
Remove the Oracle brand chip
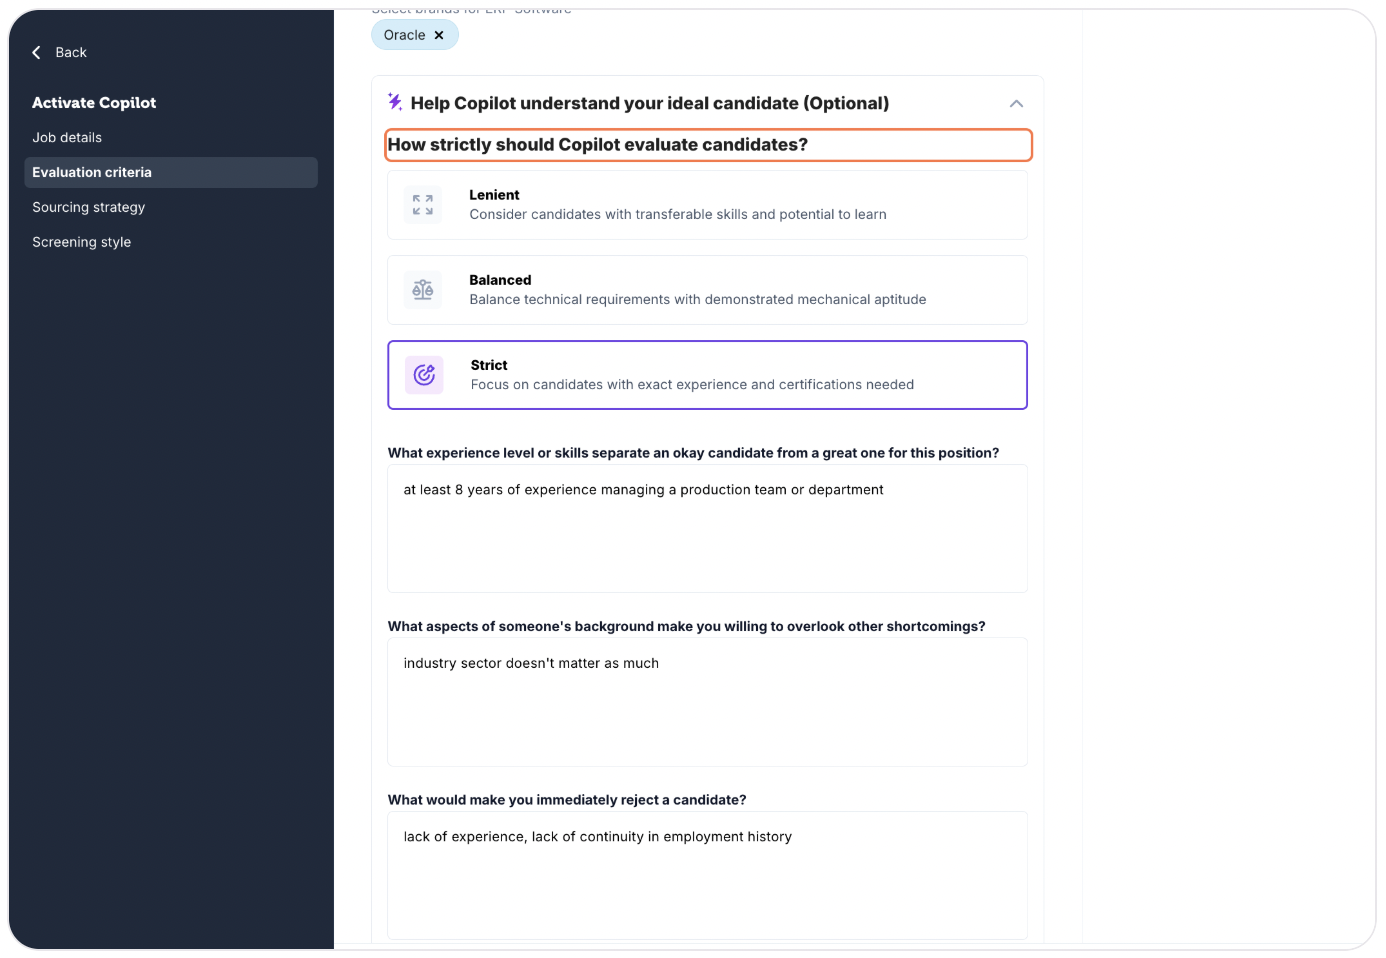pos(439,35)
